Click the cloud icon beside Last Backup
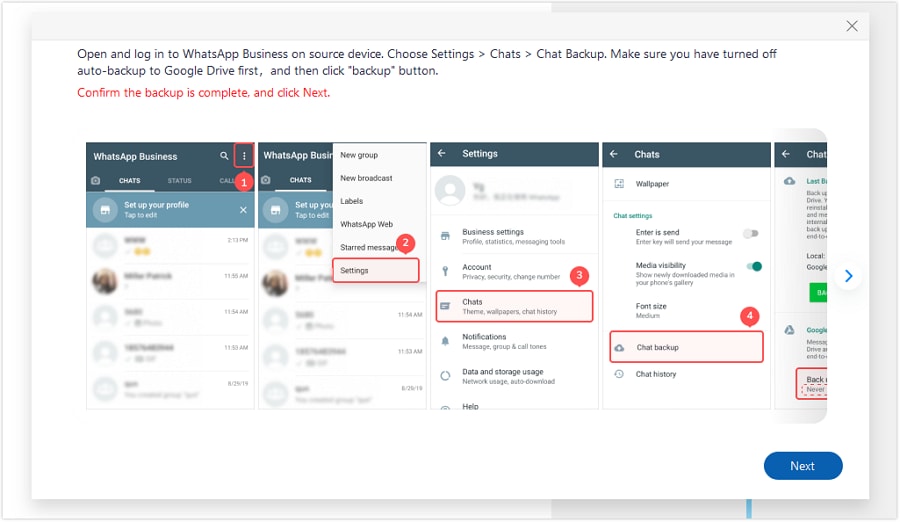900x522 pixels. coord(790,181)
